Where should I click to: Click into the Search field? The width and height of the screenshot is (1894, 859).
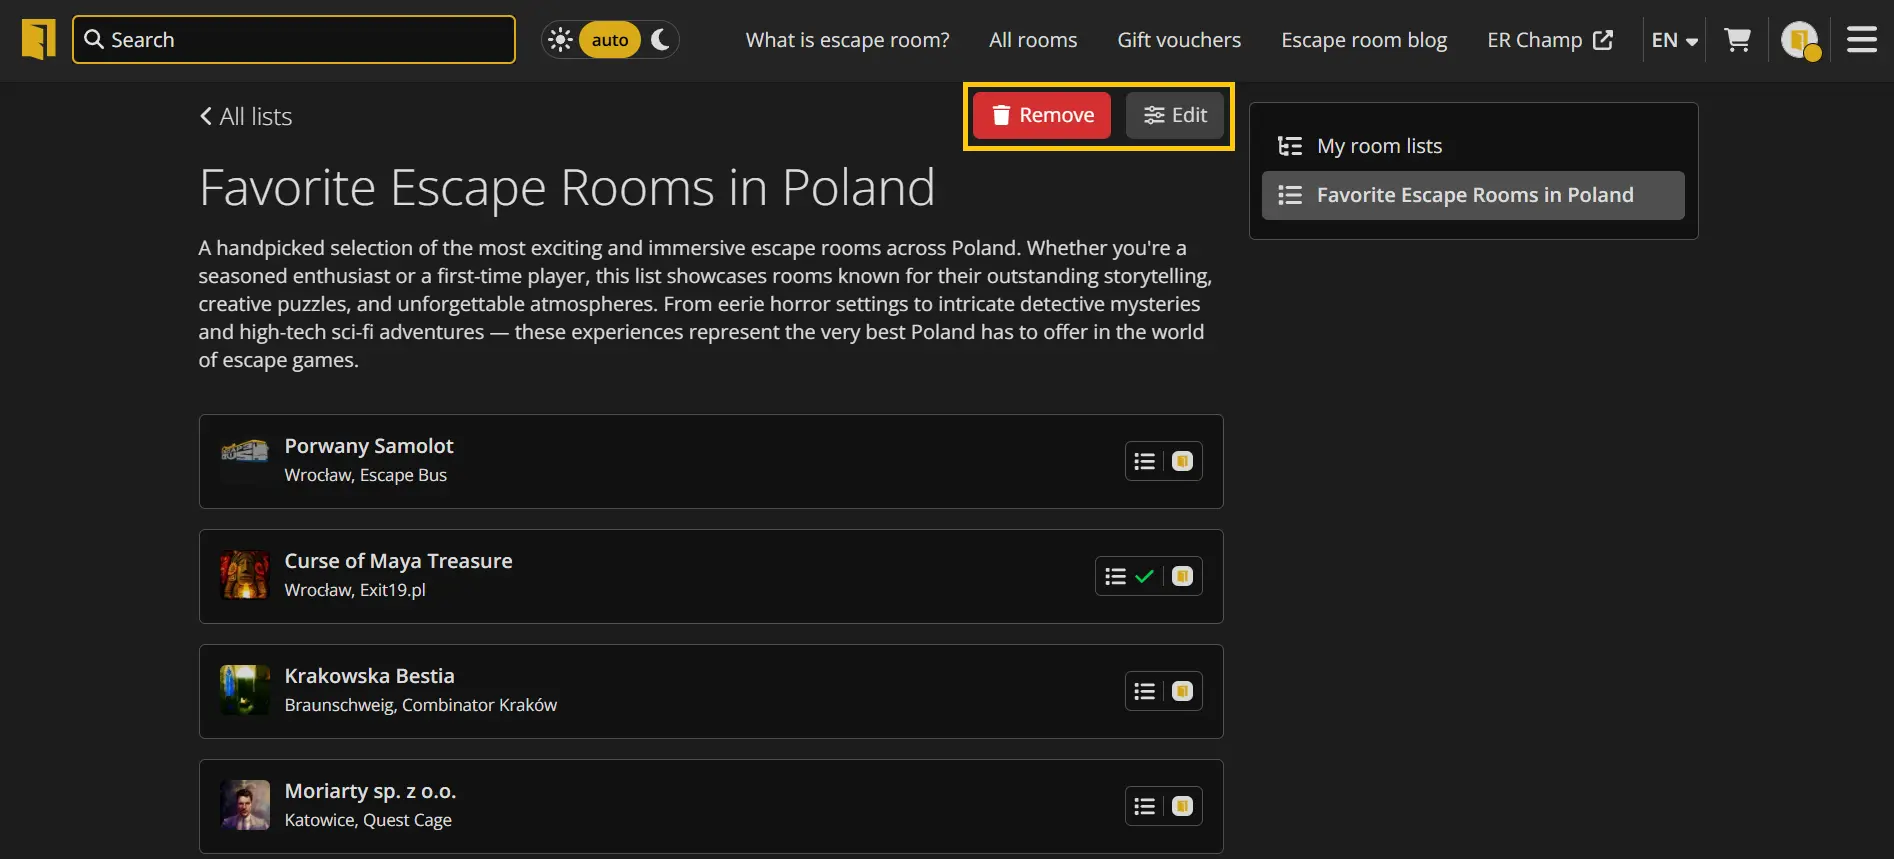(x=294, y=40)
